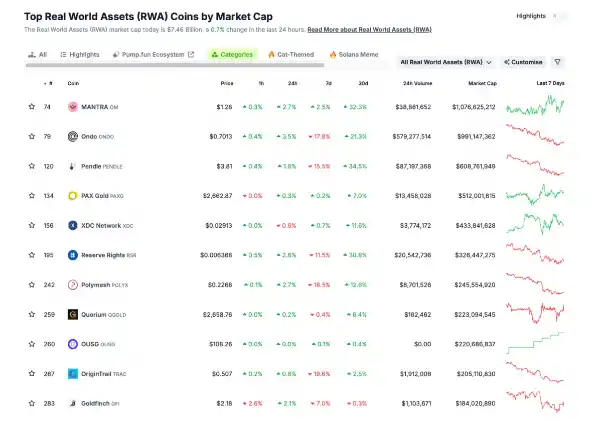Star the Quorium row

[x=32, y=314]
